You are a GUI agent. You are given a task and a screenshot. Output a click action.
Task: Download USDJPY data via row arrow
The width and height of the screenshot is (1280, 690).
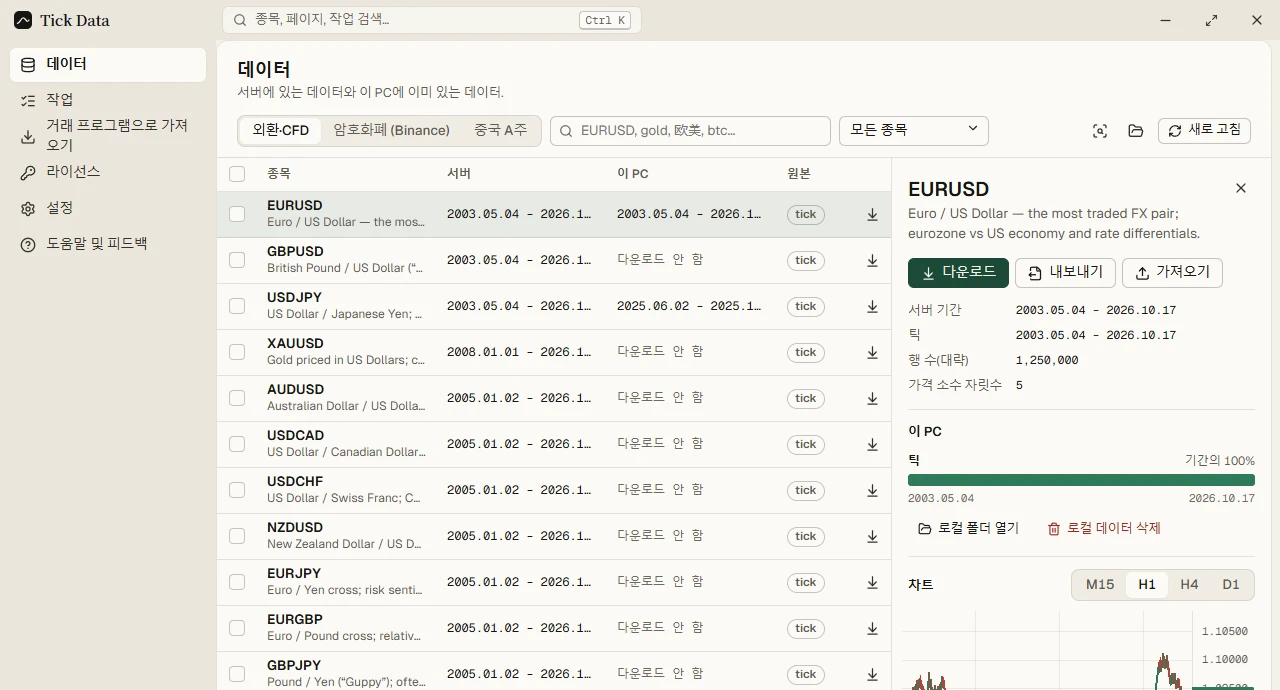tap(872, 307)
